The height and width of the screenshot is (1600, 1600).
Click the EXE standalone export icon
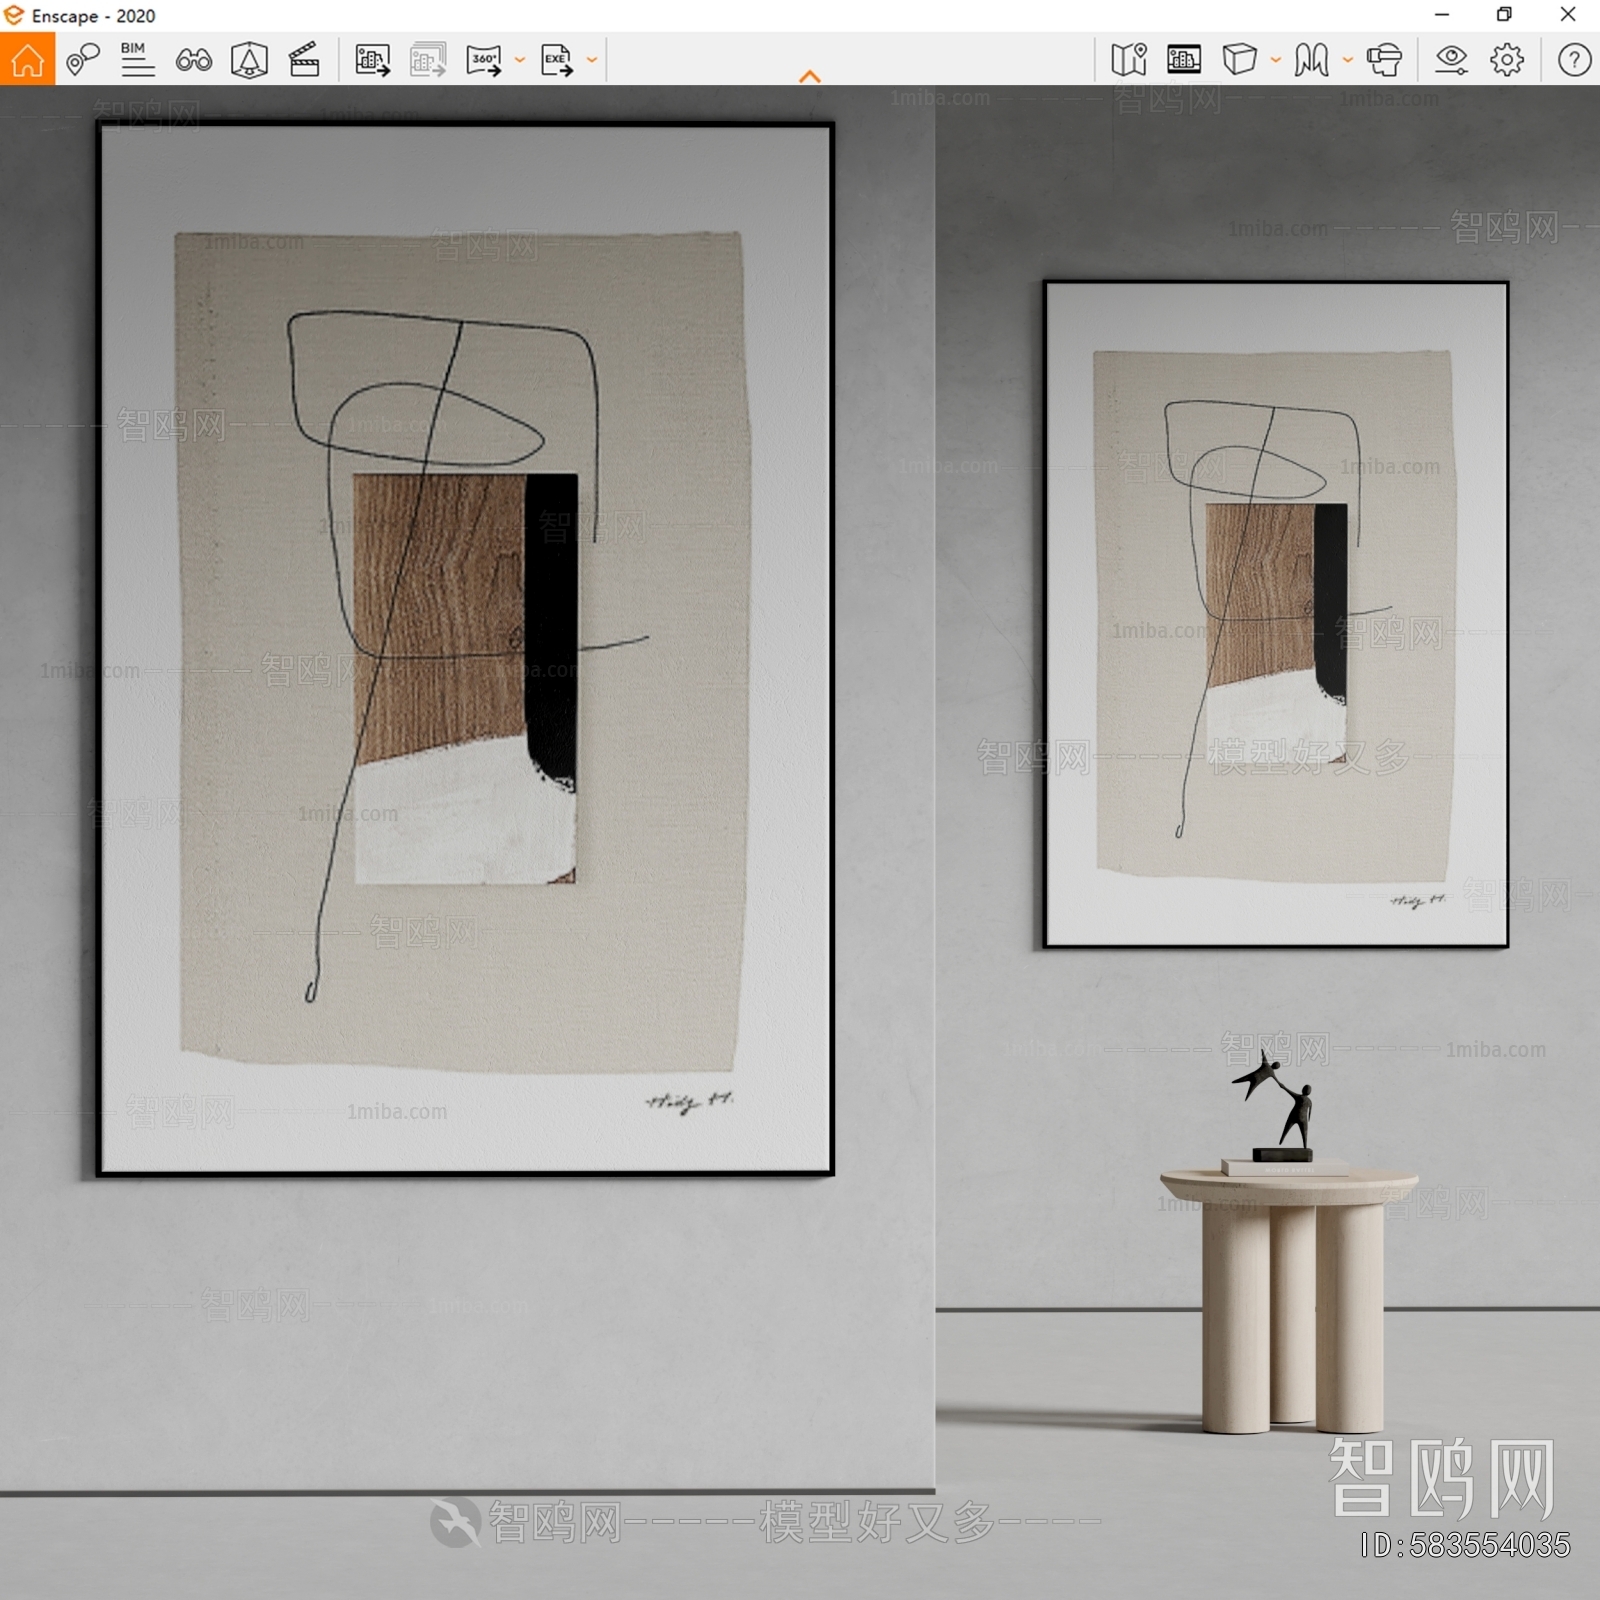(x=557, y=60)
